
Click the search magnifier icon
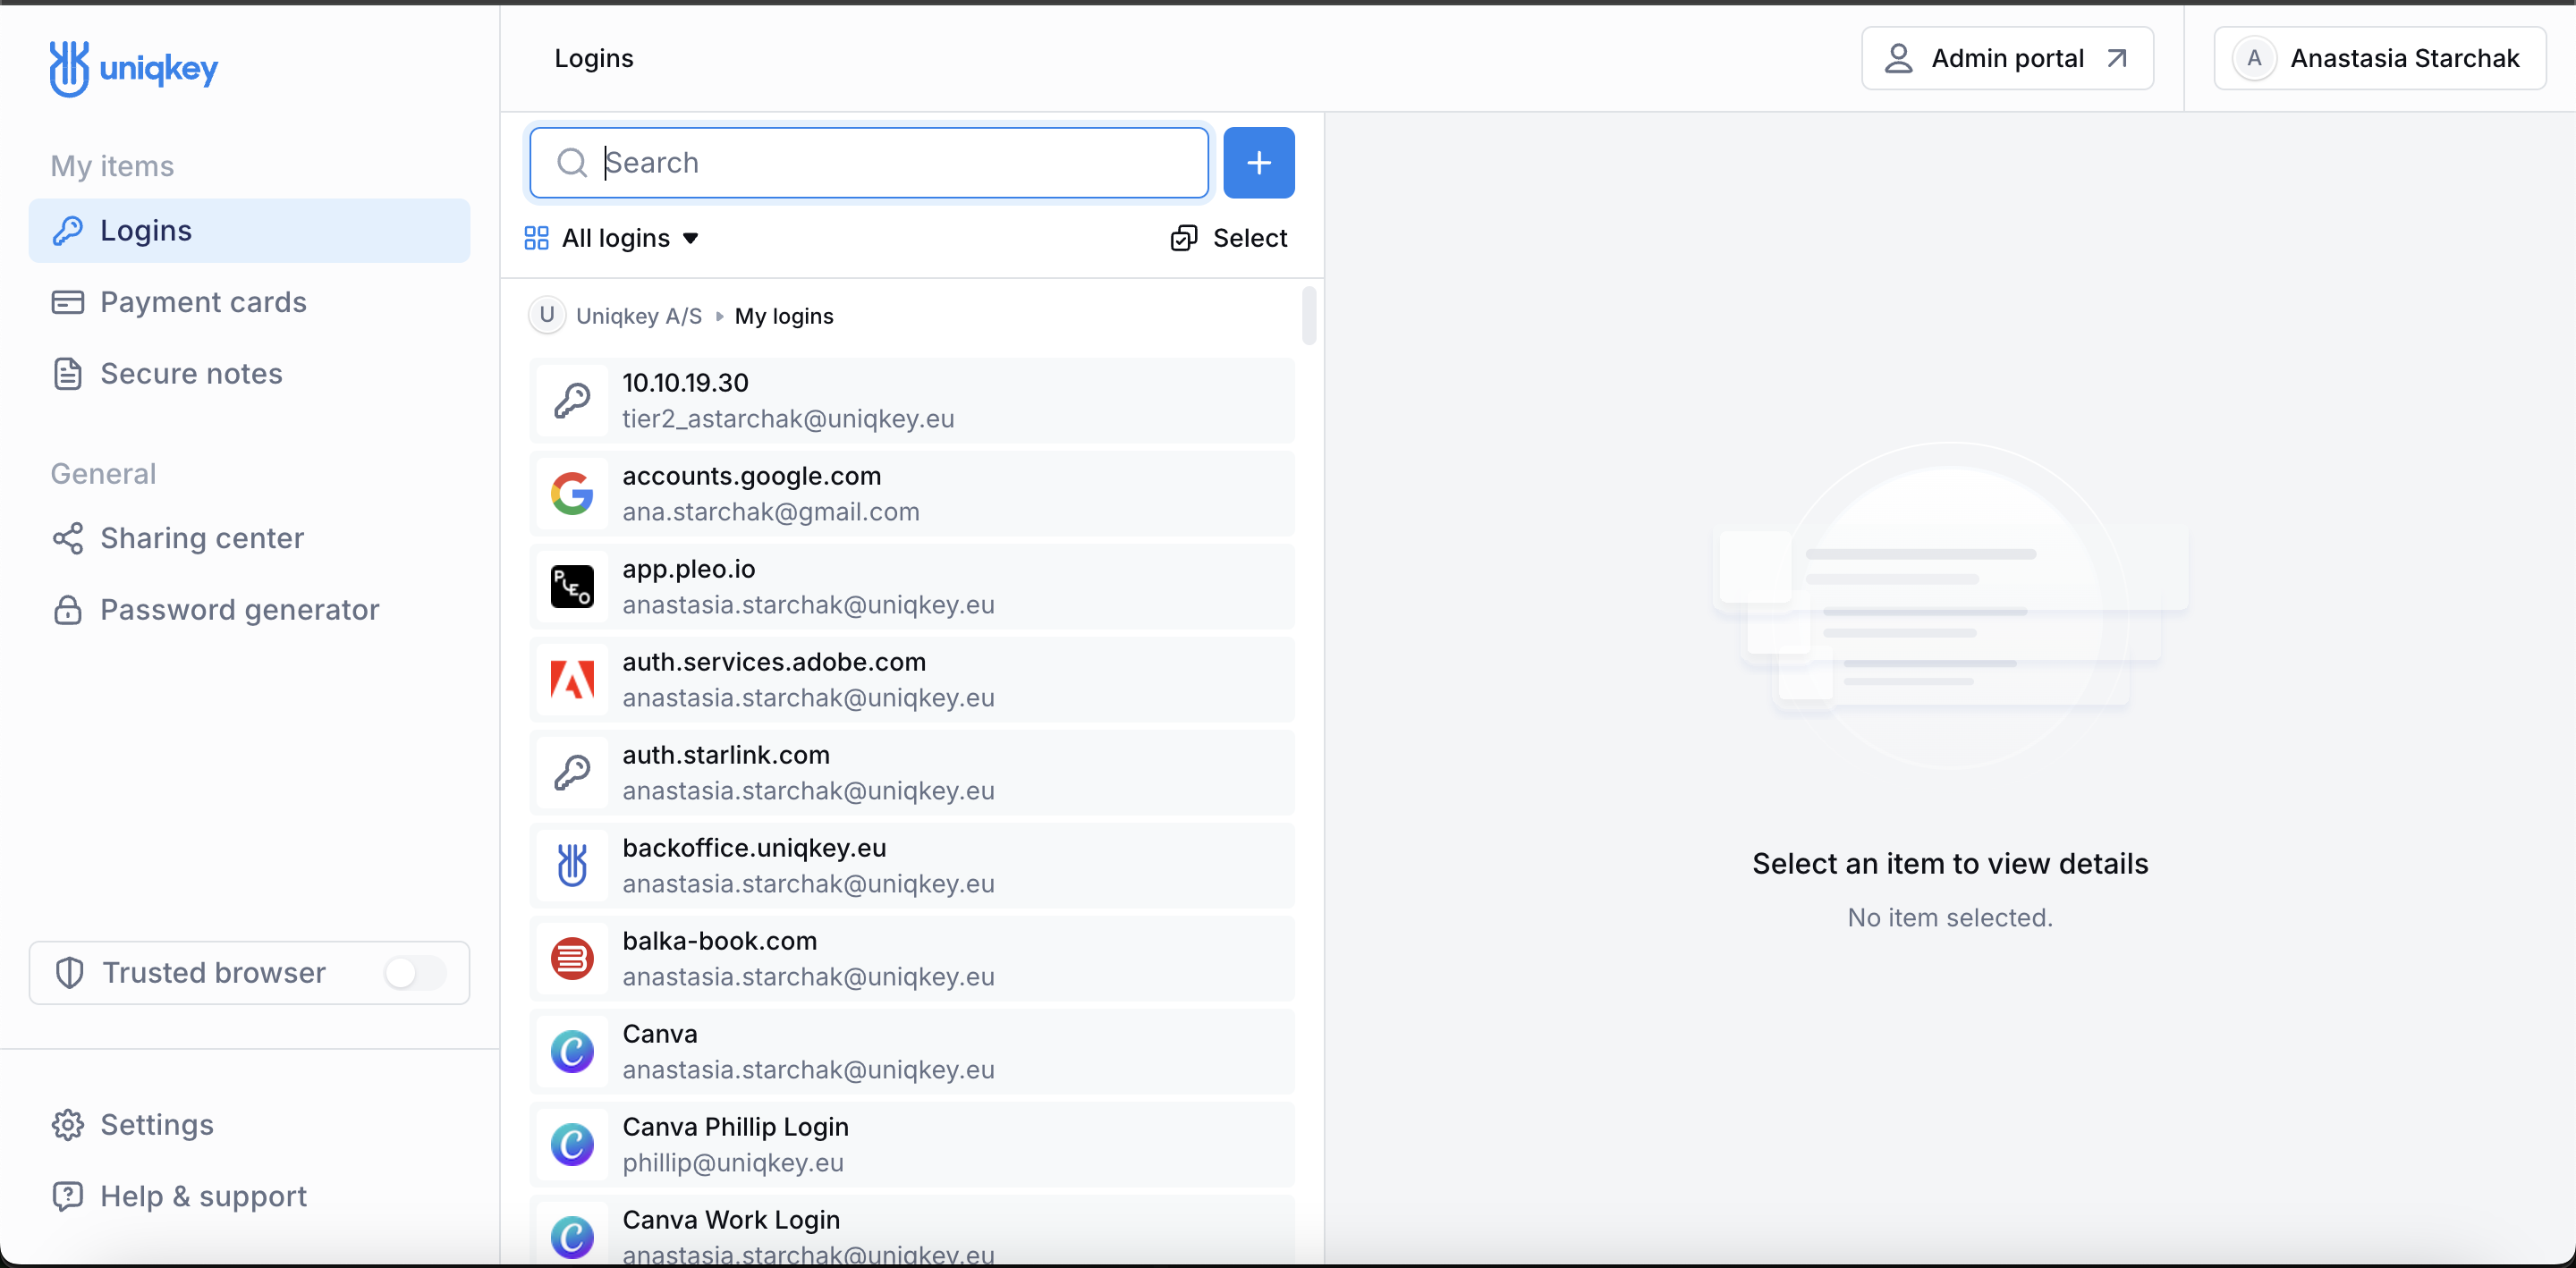(x=572, y=163)
